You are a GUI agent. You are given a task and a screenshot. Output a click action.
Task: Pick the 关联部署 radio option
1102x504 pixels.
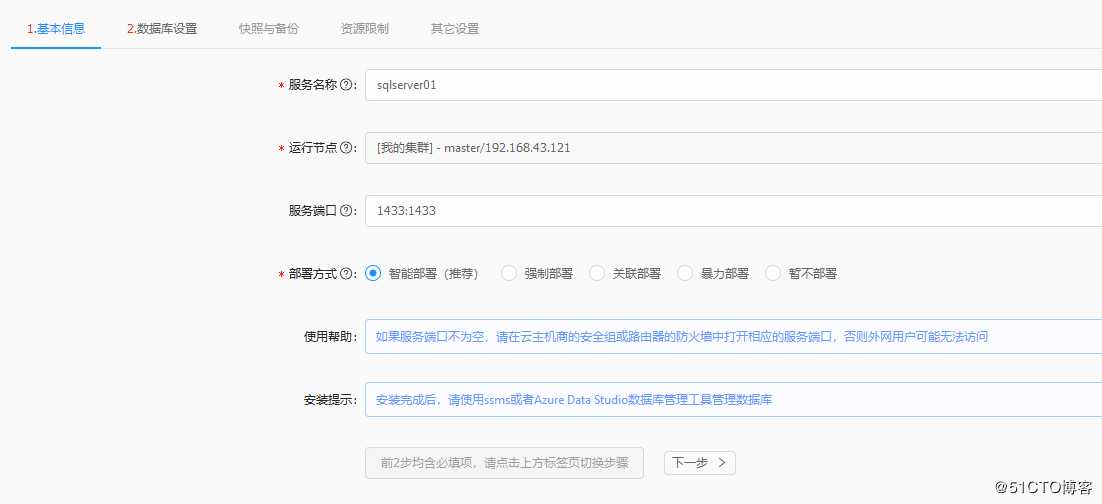(597, 273)
